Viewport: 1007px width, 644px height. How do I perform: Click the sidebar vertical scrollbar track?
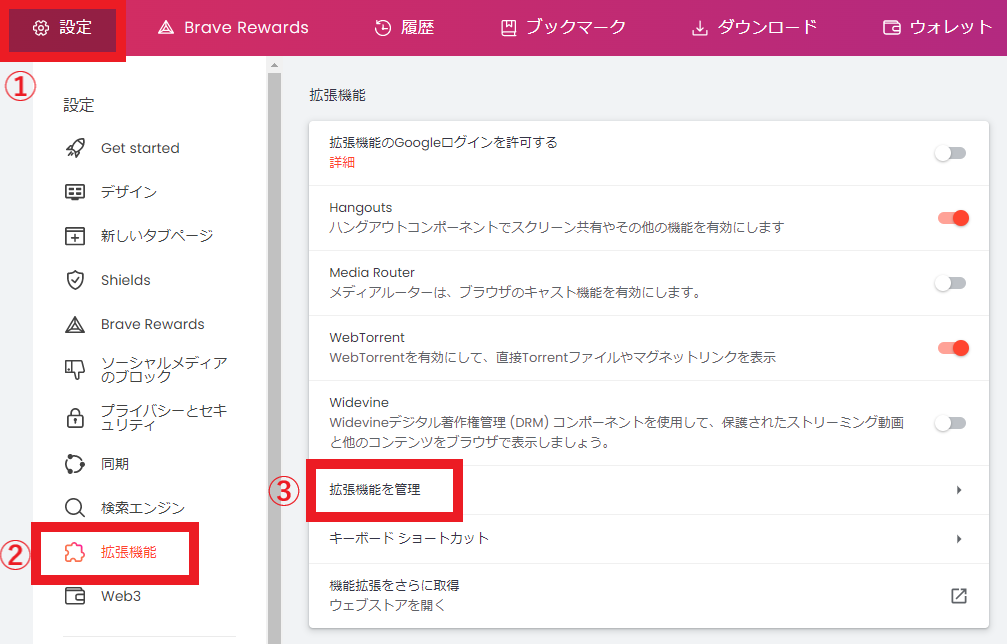point(274,358)
